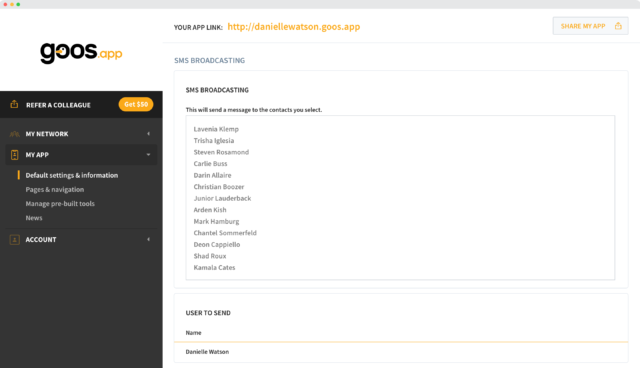Viewport: 640px width, 368px height.
Task: Click the Refer a Colleague share icon
Action: coord(14,104)
